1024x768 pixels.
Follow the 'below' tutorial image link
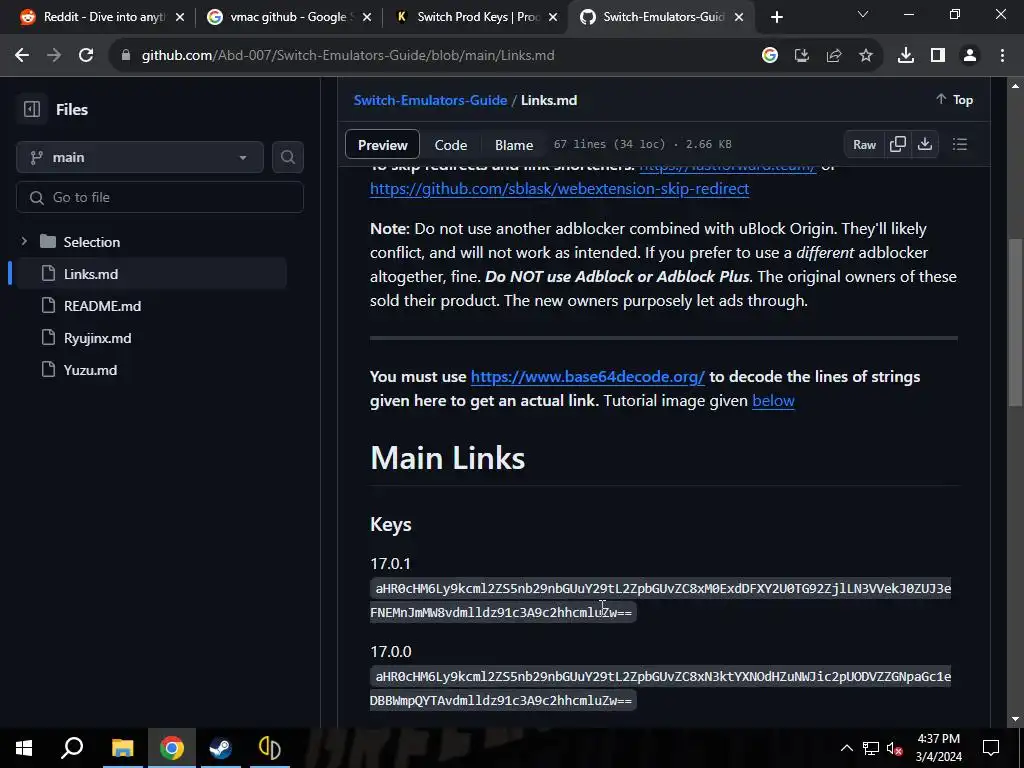pos(773,400)
